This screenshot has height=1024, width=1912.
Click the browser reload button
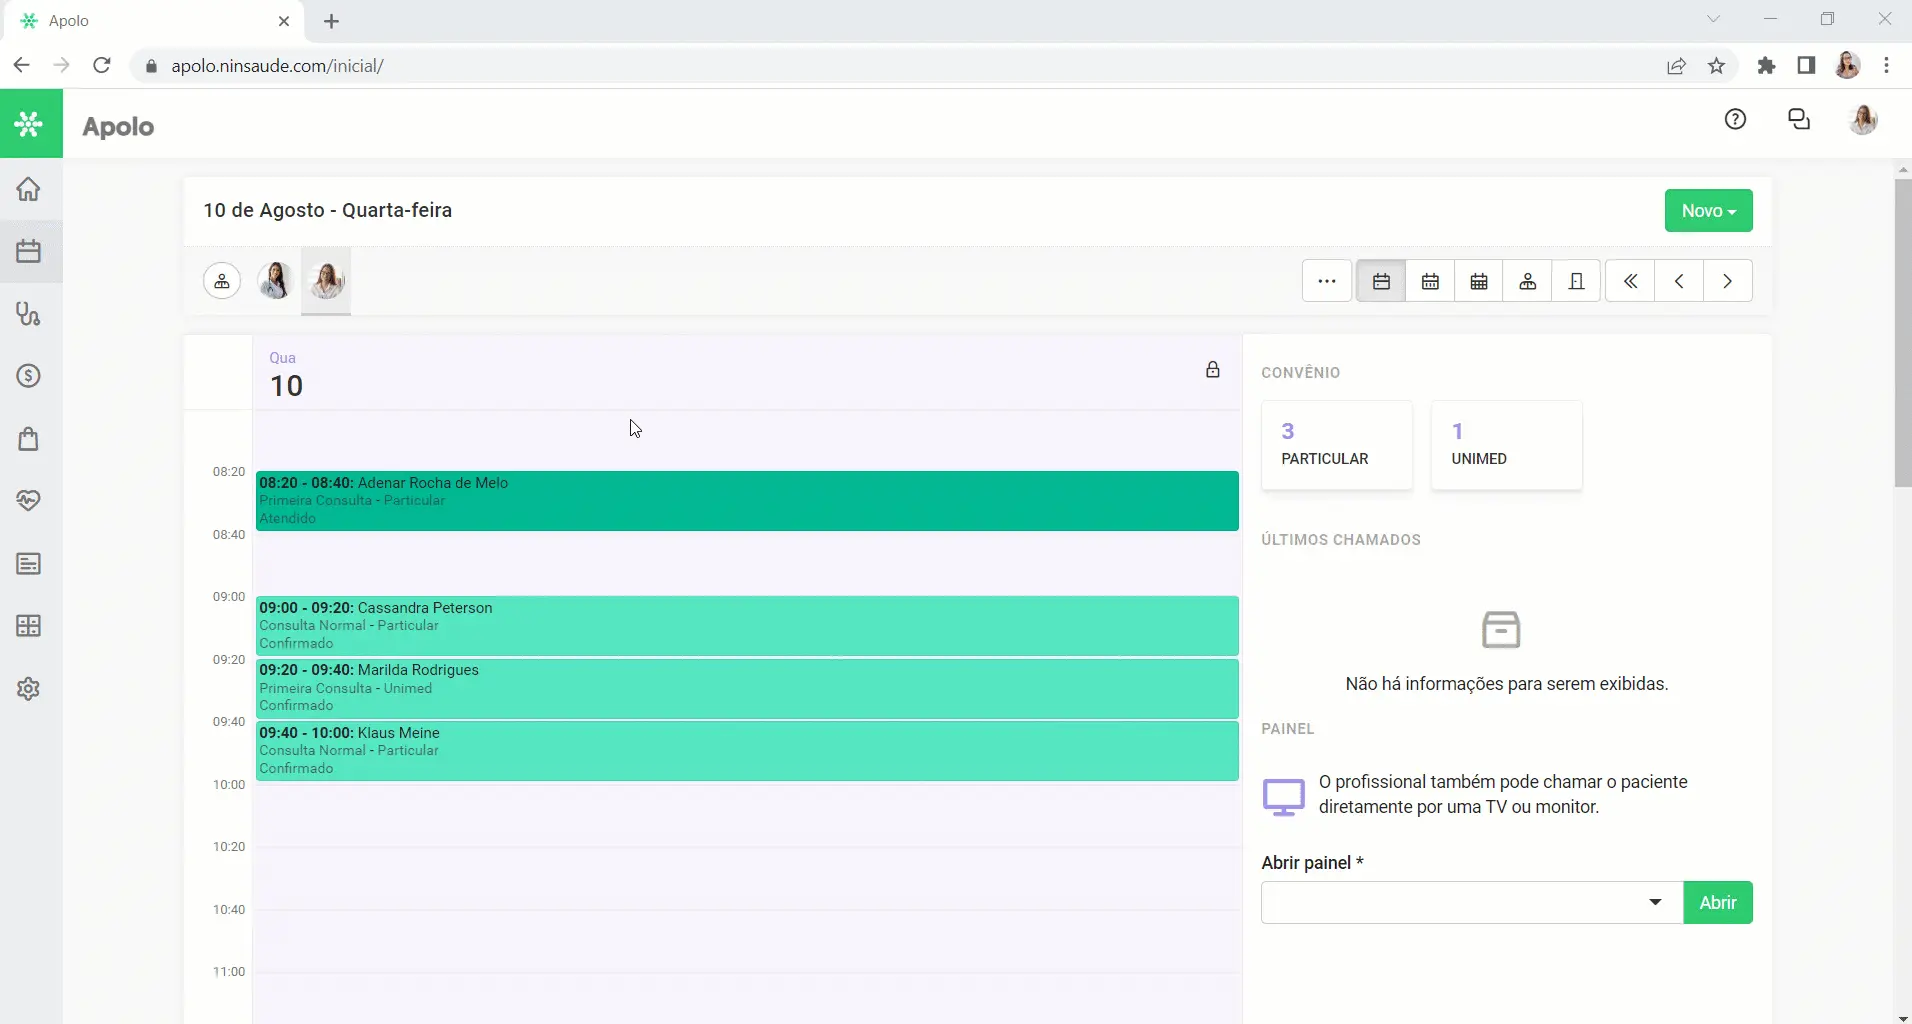click(101, 66)
